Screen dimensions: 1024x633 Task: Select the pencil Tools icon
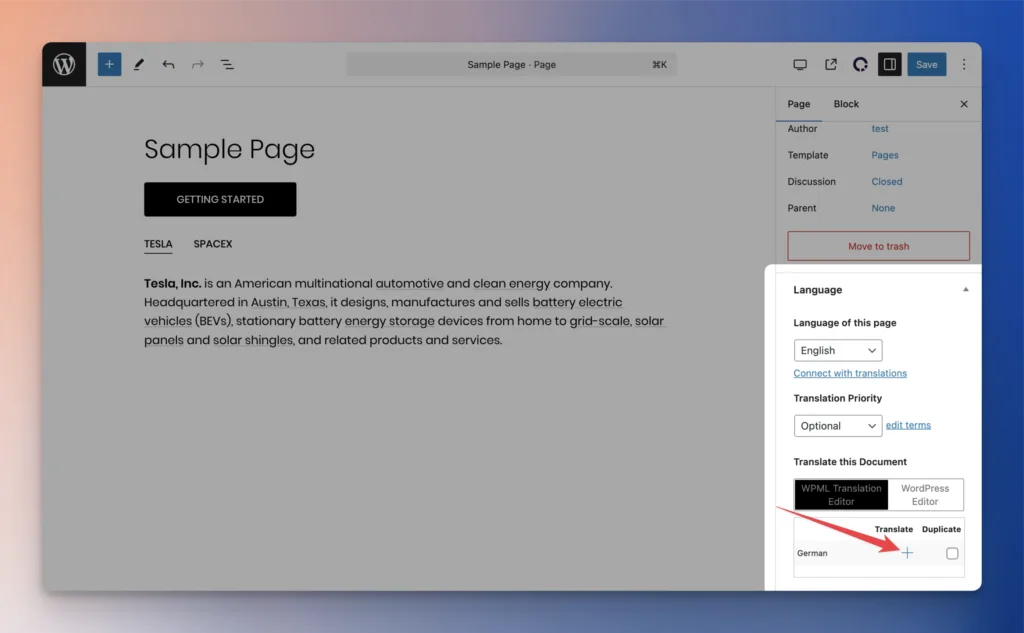139,65
